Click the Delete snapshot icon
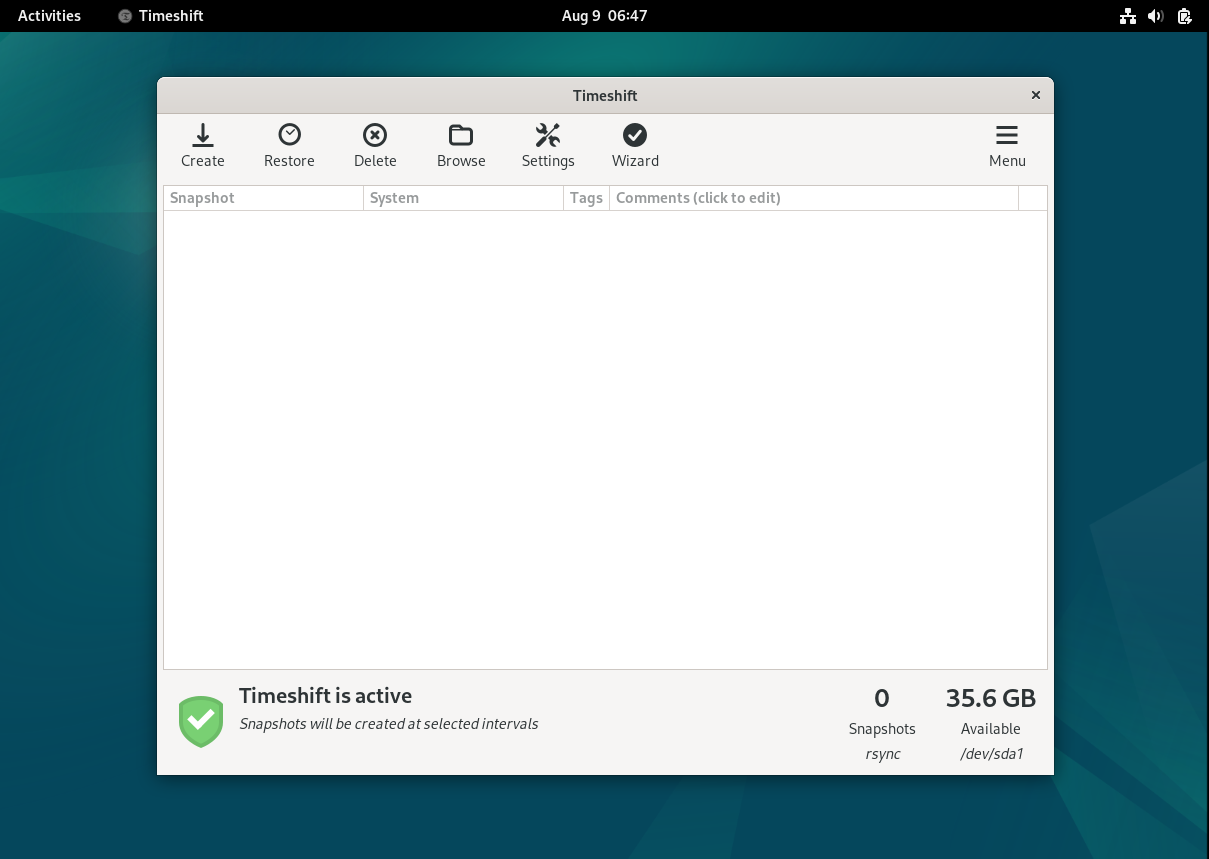1209x859 pixels. tap(375, 146)
